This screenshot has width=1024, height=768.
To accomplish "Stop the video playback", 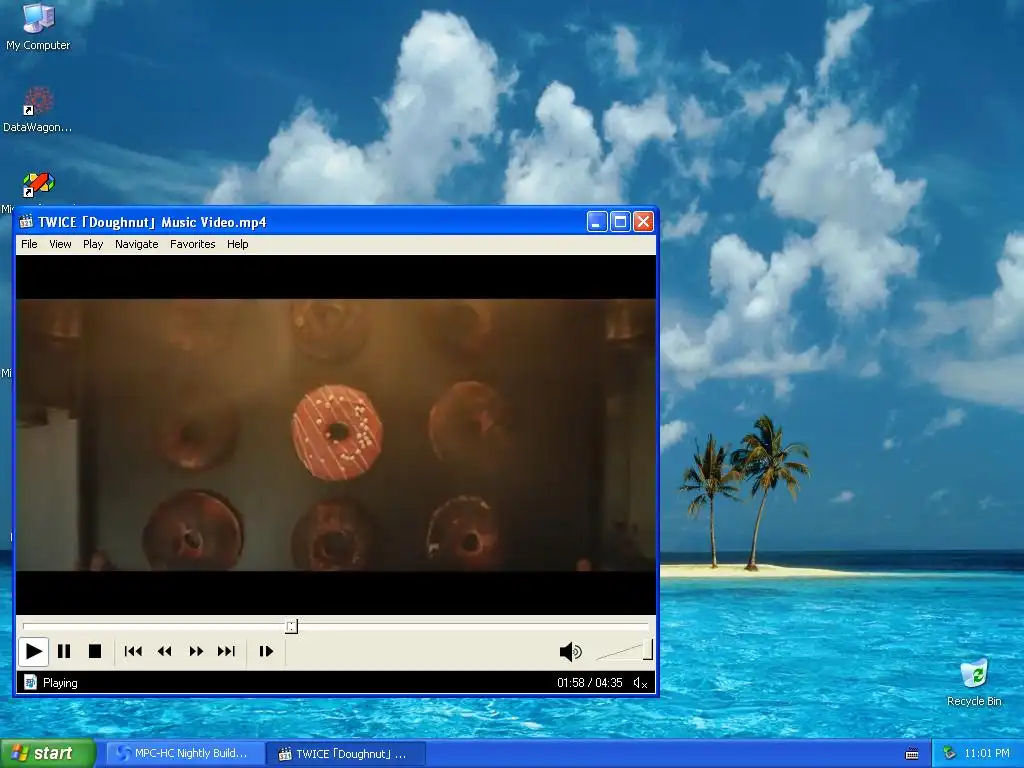I will (x=95, y=651).
